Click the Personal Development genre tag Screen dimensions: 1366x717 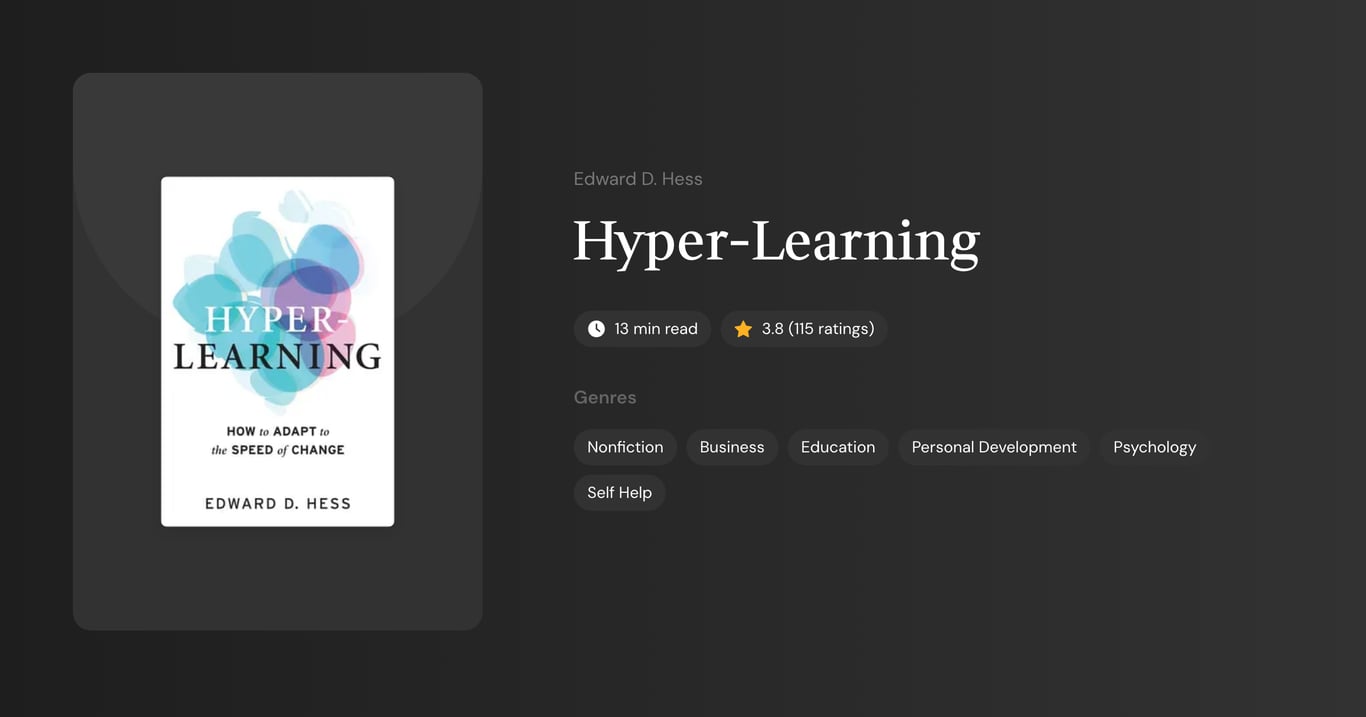click(993, 447)
